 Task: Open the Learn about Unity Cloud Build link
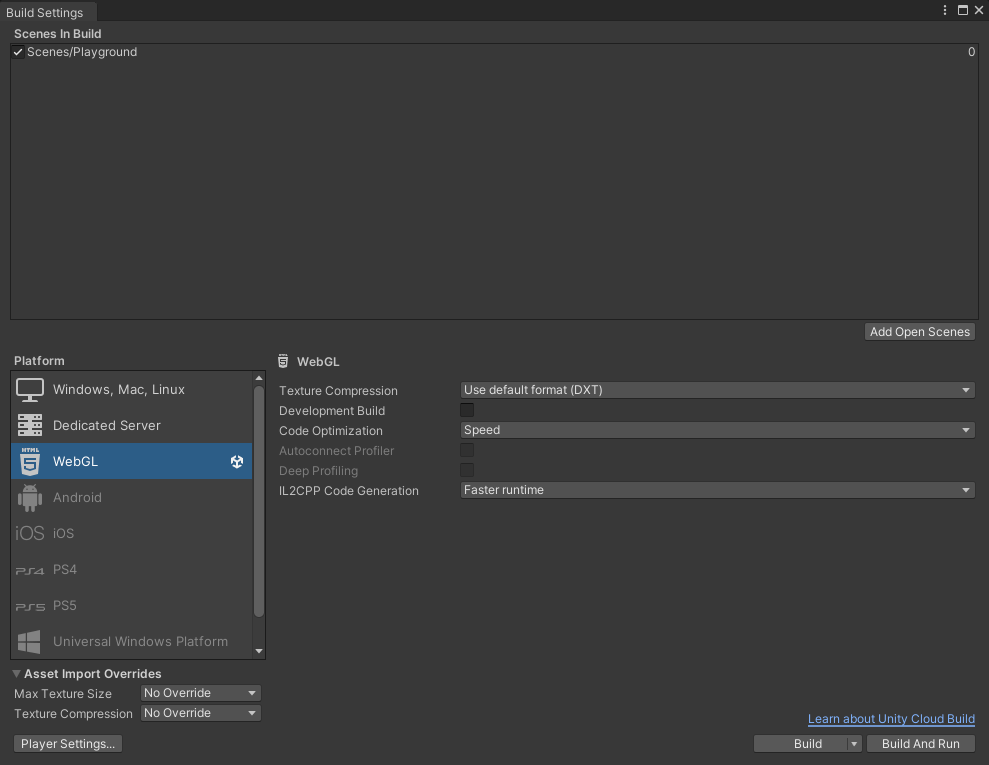(891, 719)
